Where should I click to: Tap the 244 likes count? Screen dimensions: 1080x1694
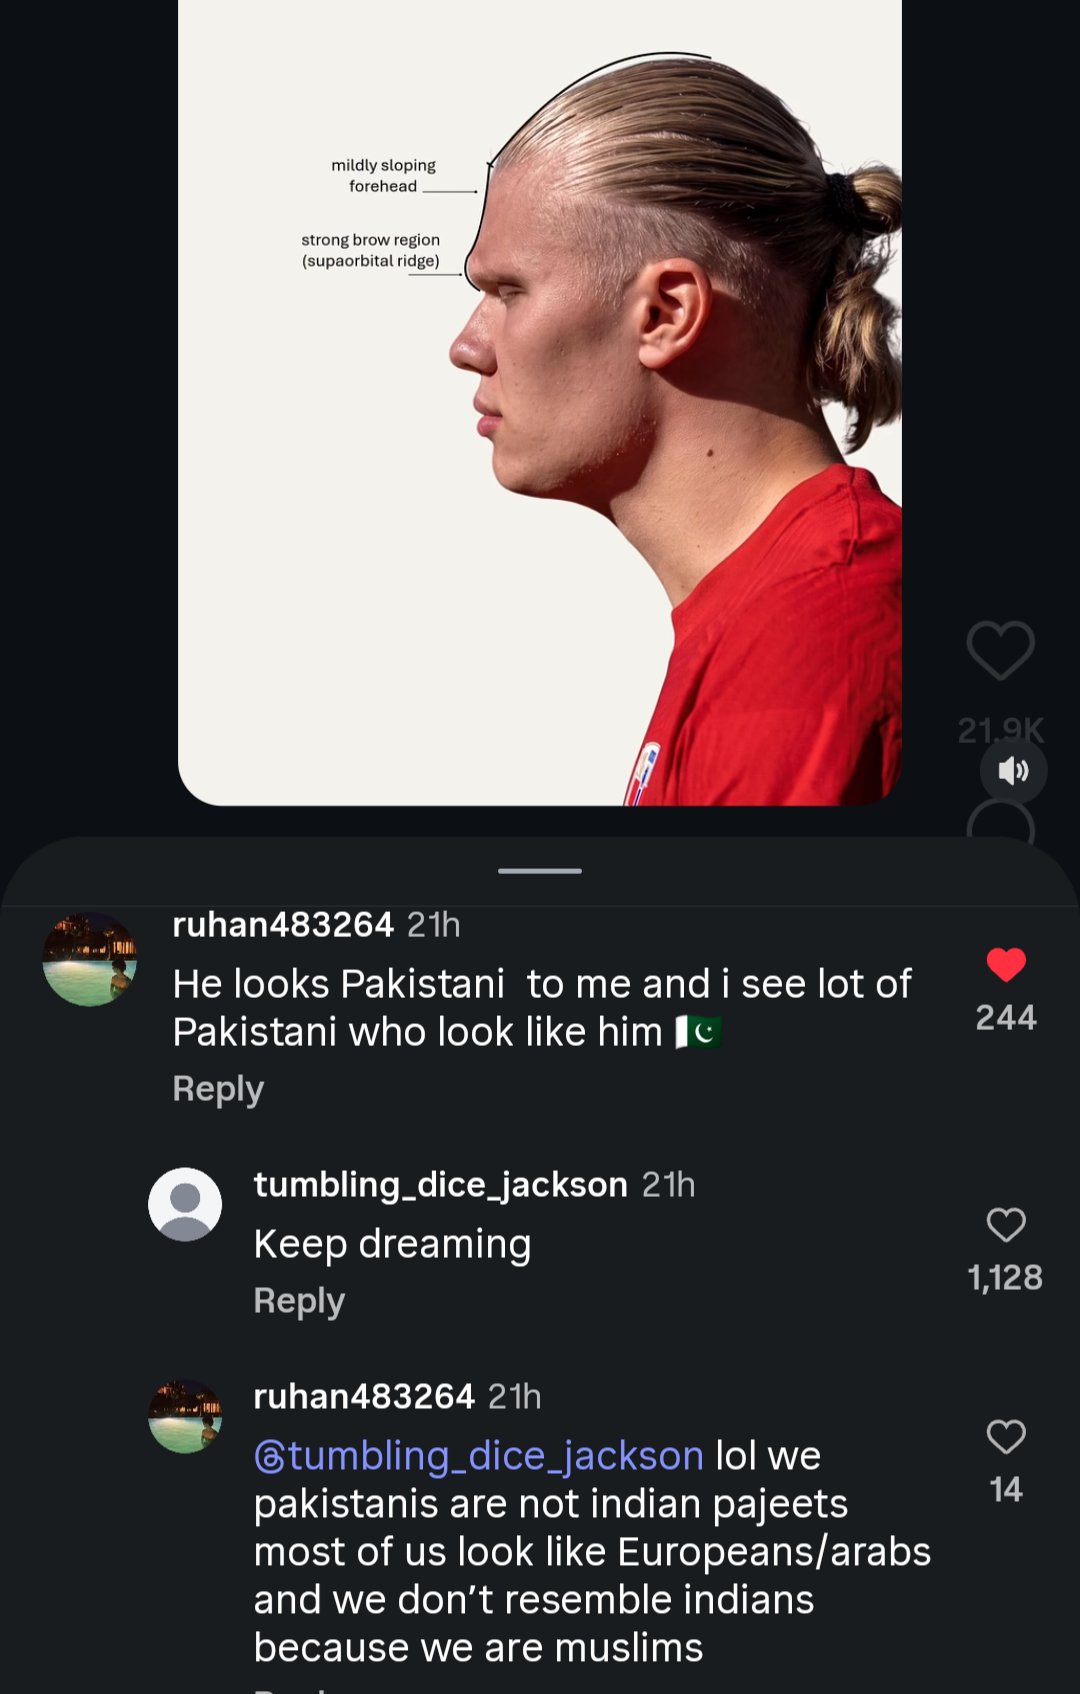click(1006, 1018)
